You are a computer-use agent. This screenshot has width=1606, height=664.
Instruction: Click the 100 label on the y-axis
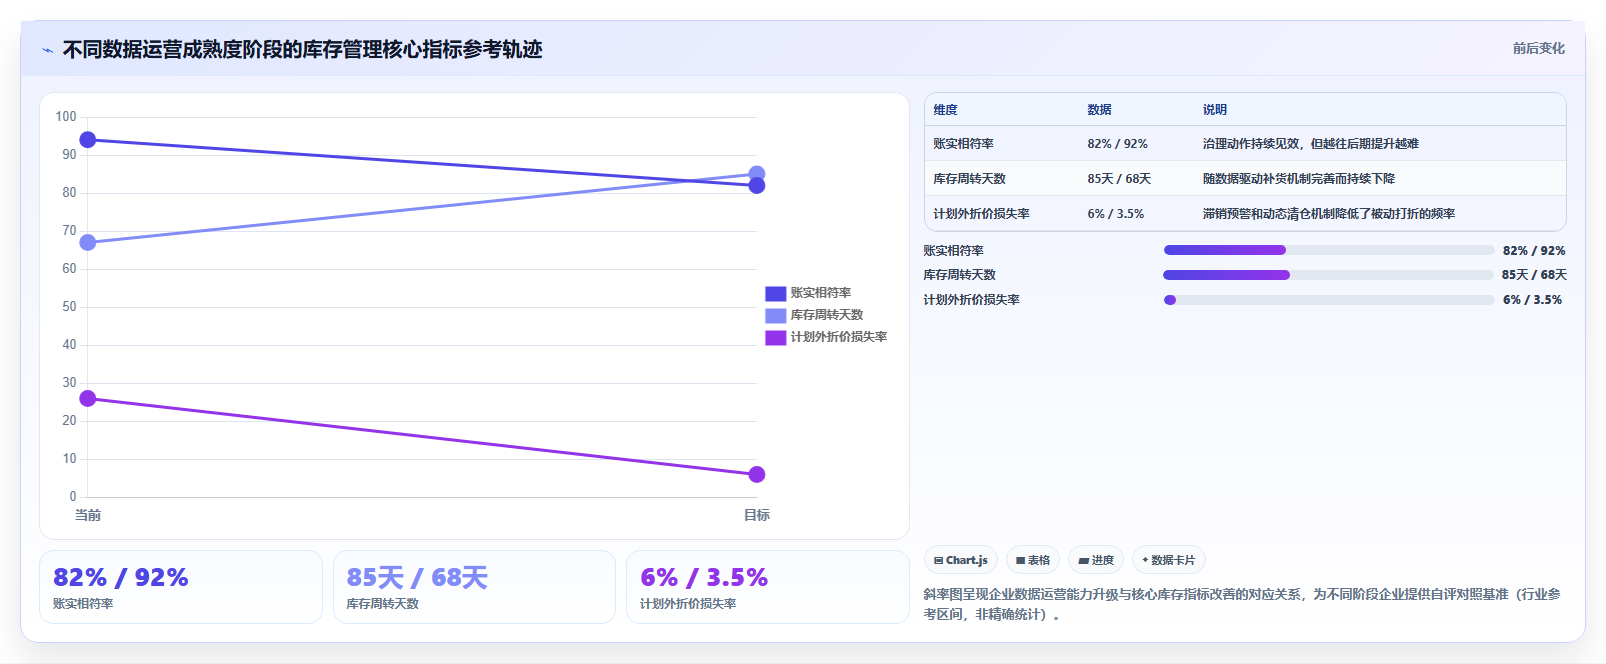pos(66,117)
